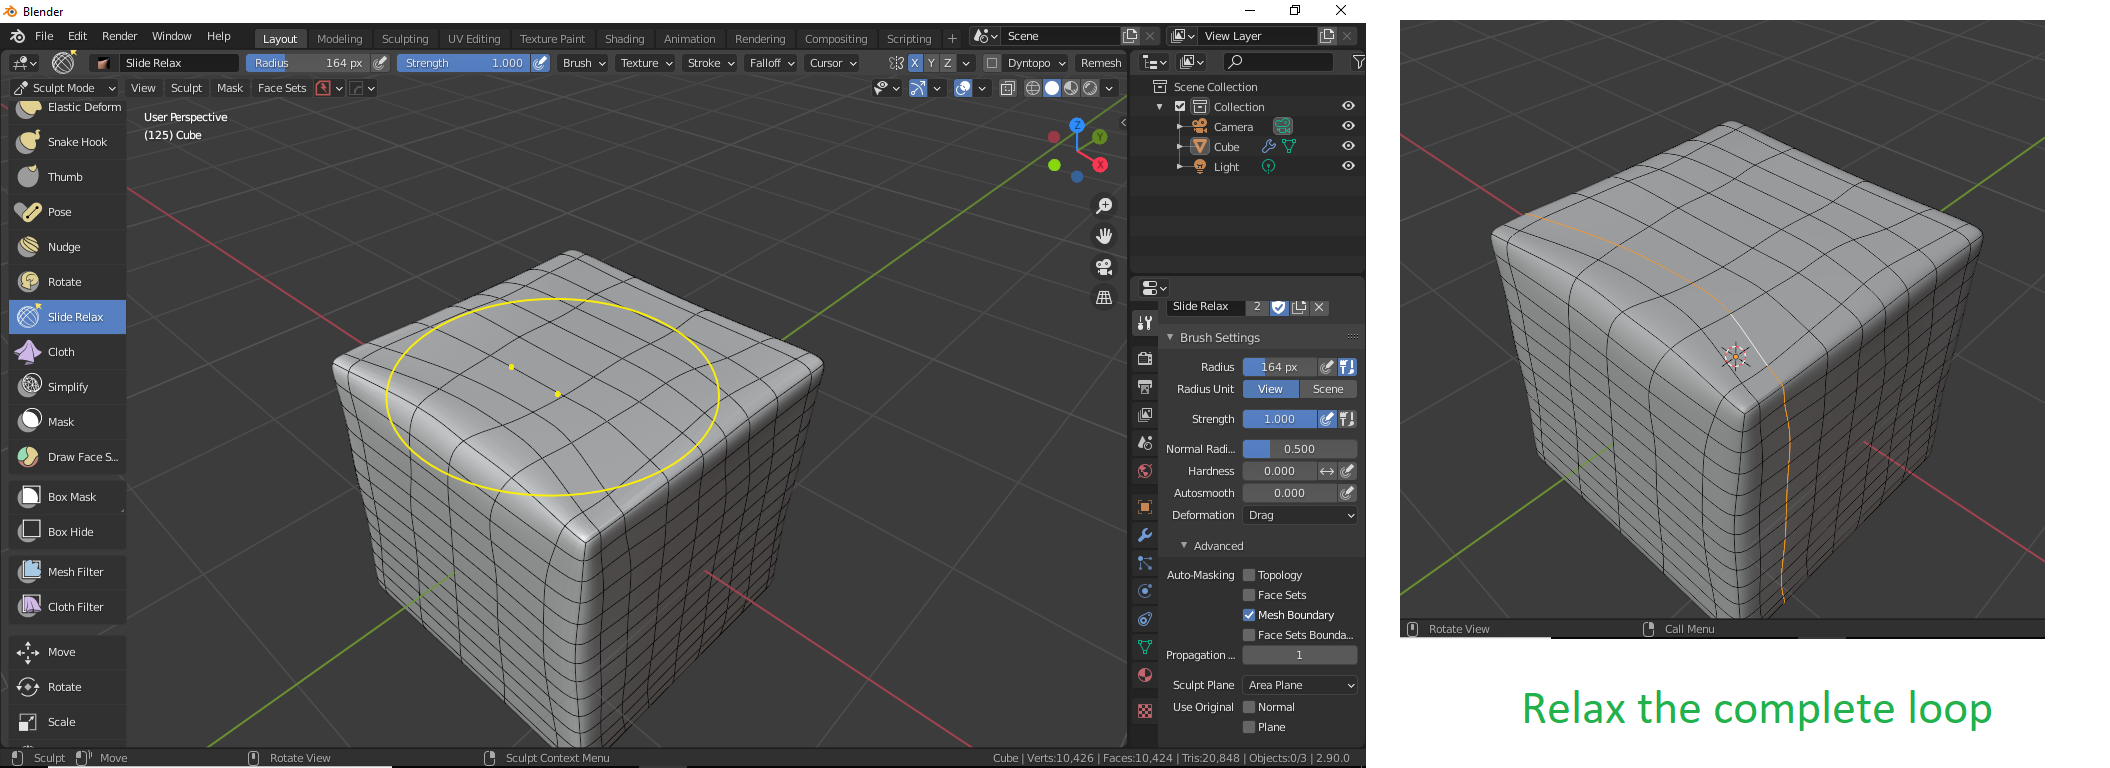
Task: Hide the Camera object in outliner
Action: coord(1348,126)
